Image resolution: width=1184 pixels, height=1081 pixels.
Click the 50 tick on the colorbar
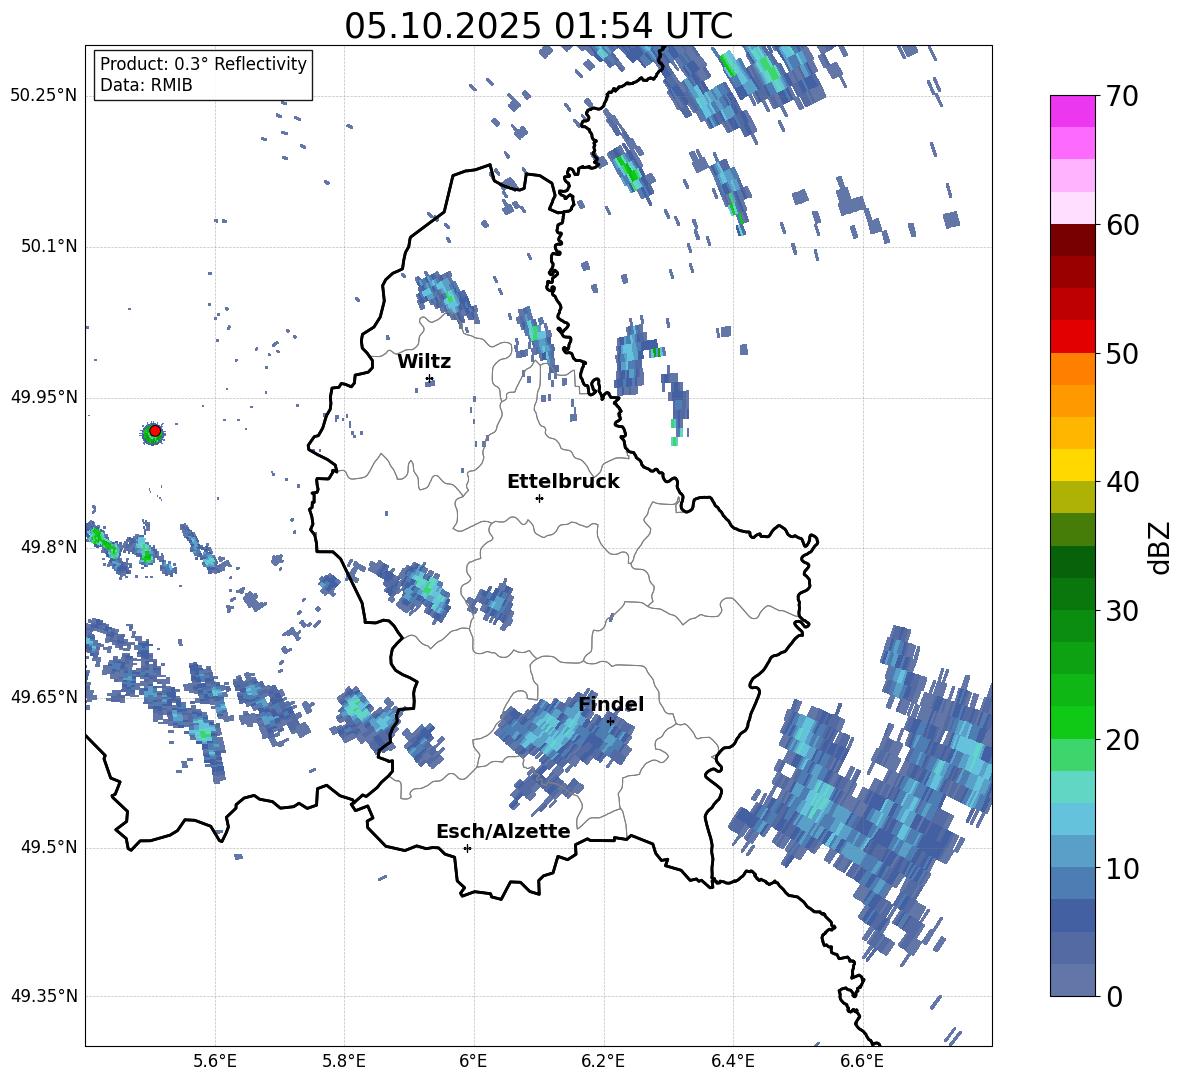pyautogui.click(x=1122, y=354)
